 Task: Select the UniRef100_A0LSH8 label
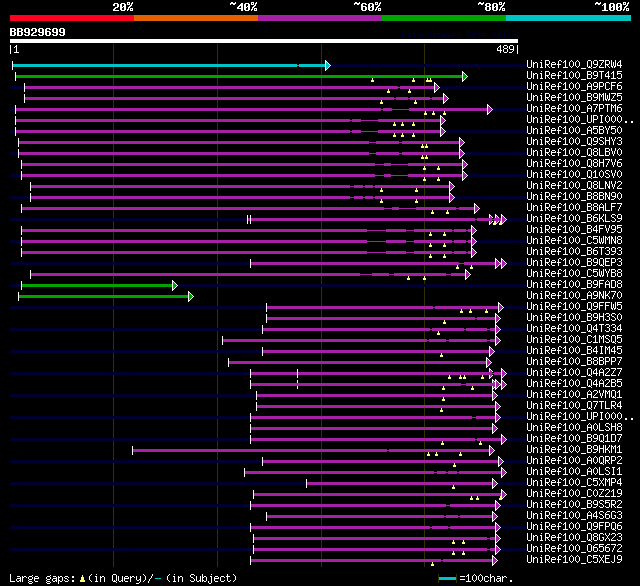point(574,428)
